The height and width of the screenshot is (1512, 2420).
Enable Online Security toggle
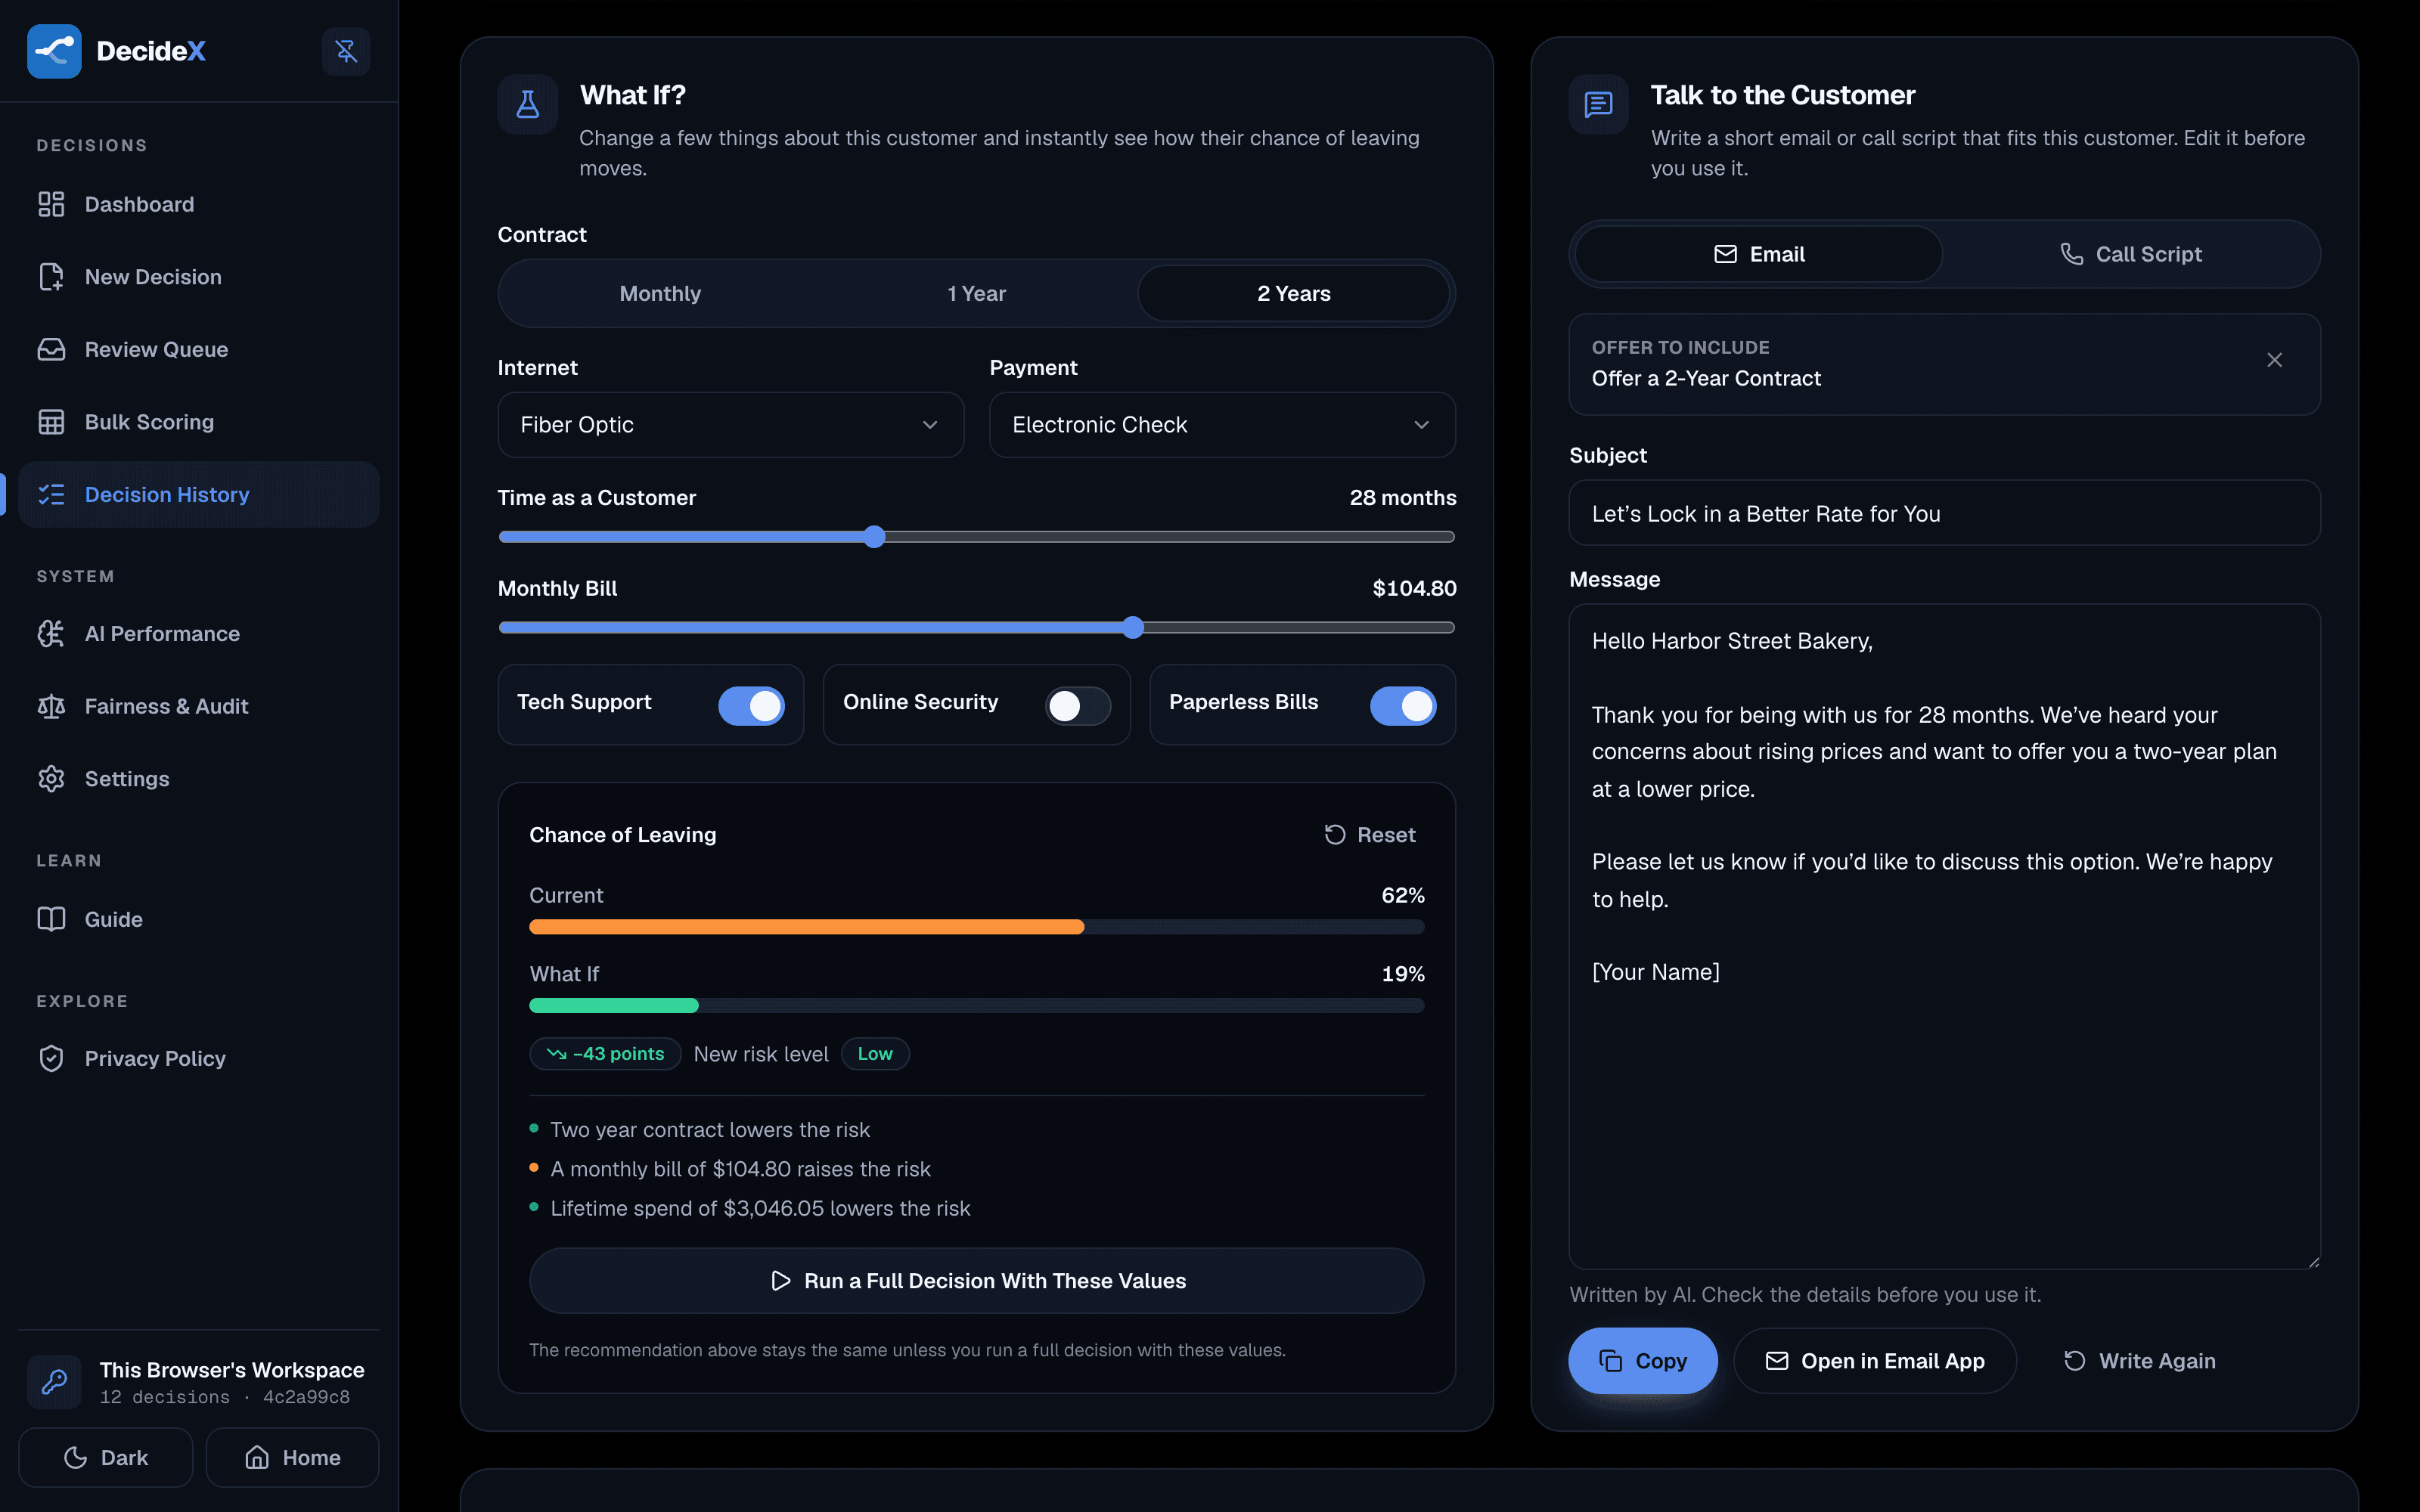click(x=1078, y=706)
